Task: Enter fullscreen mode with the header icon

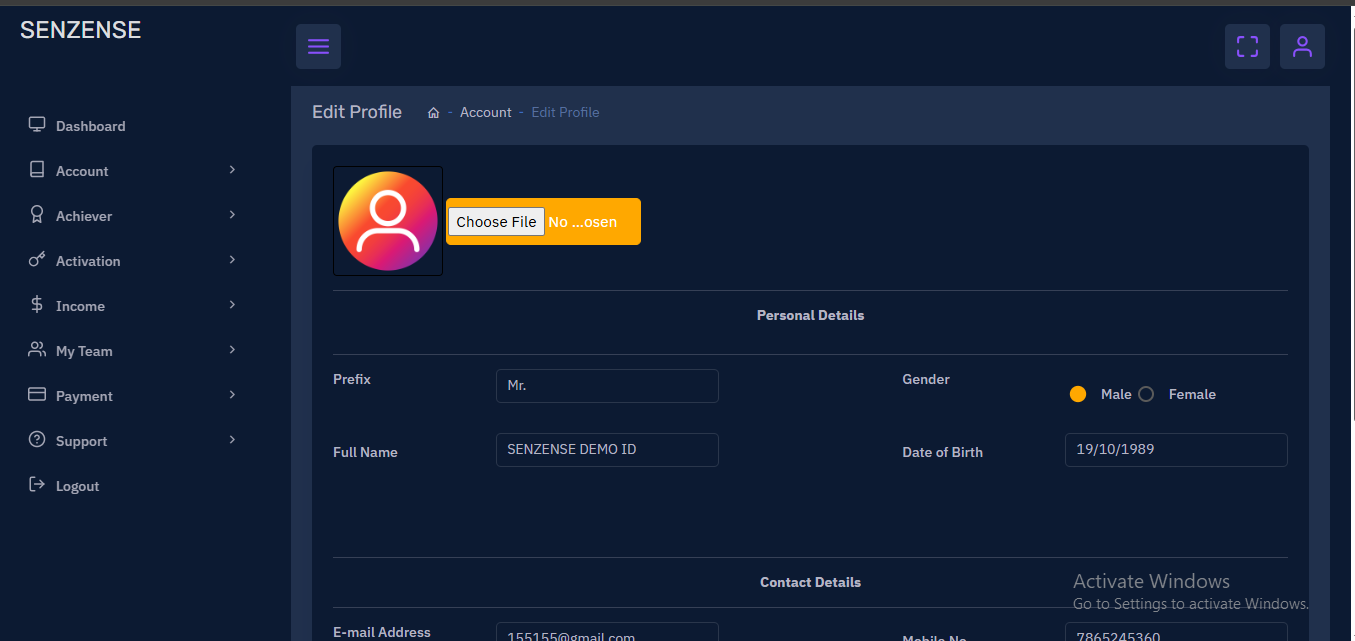Action: (1247, 47)
